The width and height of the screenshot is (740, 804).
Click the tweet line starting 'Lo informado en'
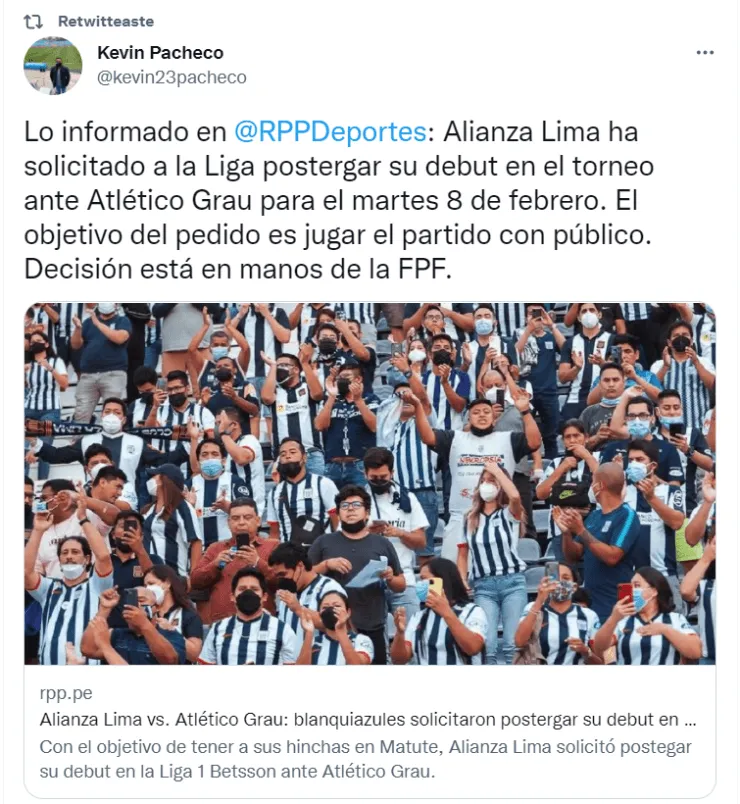tap(331, 132)
